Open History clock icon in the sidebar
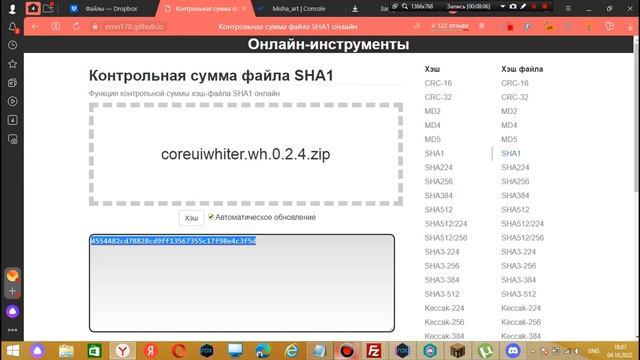This screenshot has width=640, height=360. coord(12,45)
